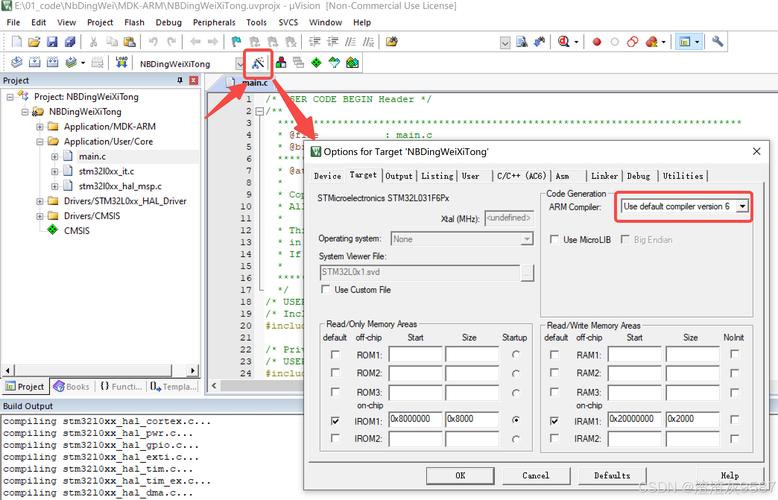This screenshot has height=500, width=778.
Task: Click the Cut scissors icon
Action: point(93,42)
